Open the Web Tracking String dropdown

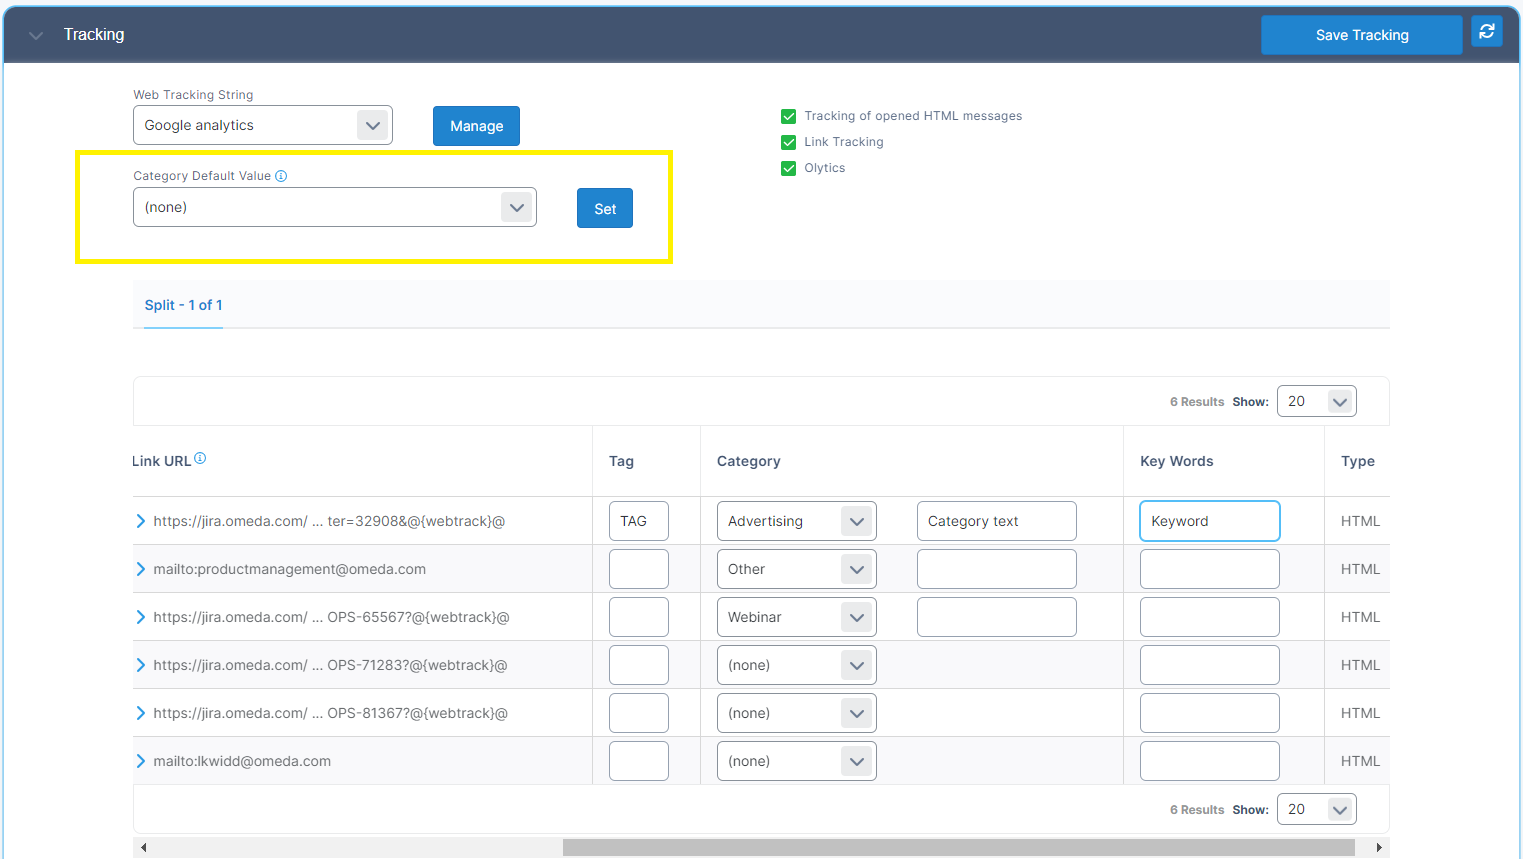coord(263,125)
